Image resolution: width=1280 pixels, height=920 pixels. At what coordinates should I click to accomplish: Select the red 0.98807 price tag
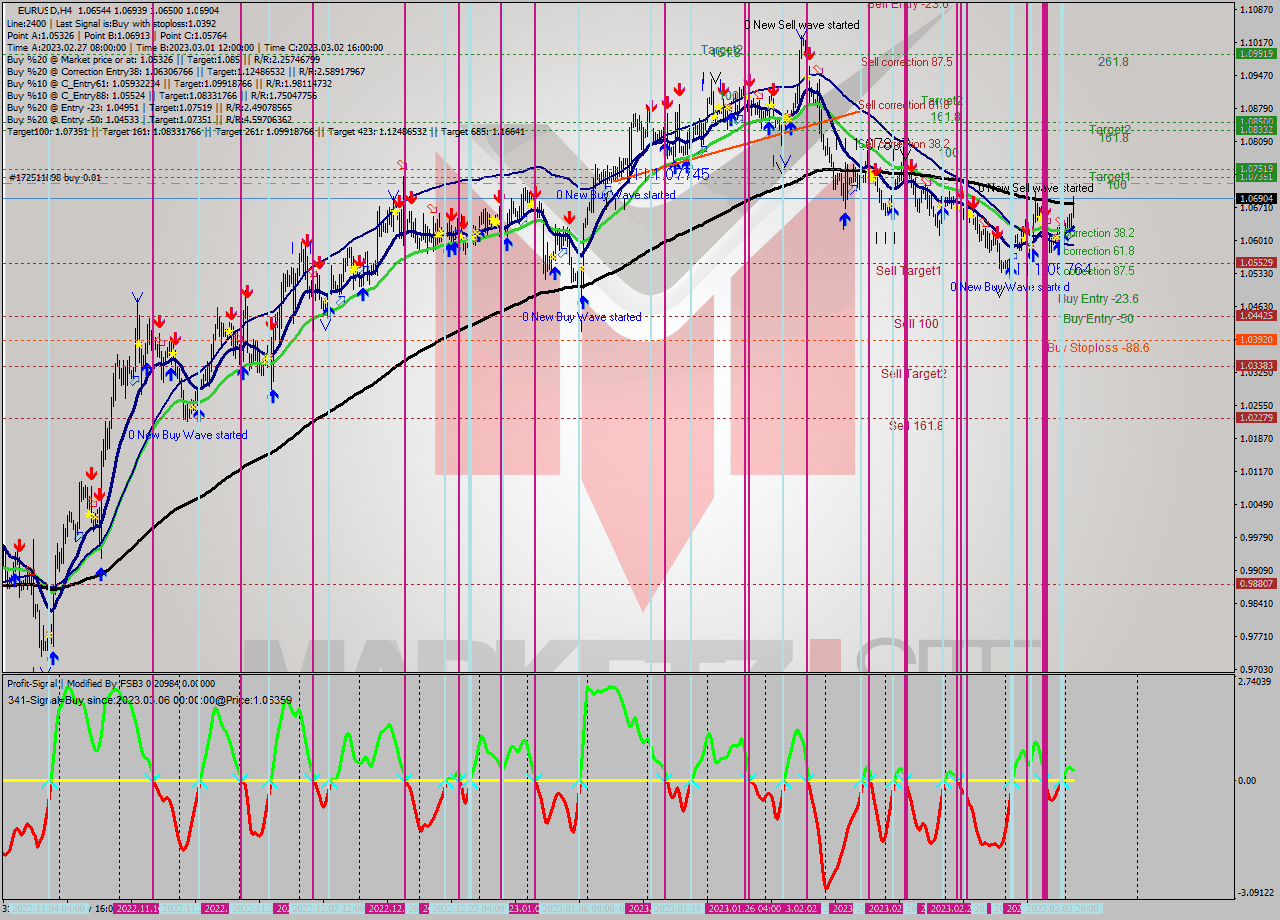click(x=1257, y=583)
